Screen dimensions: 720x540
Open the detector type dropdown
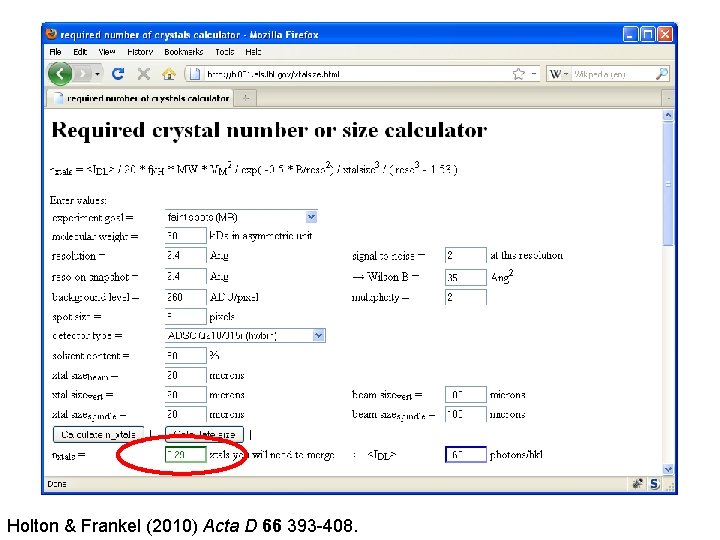coord(245,336)
